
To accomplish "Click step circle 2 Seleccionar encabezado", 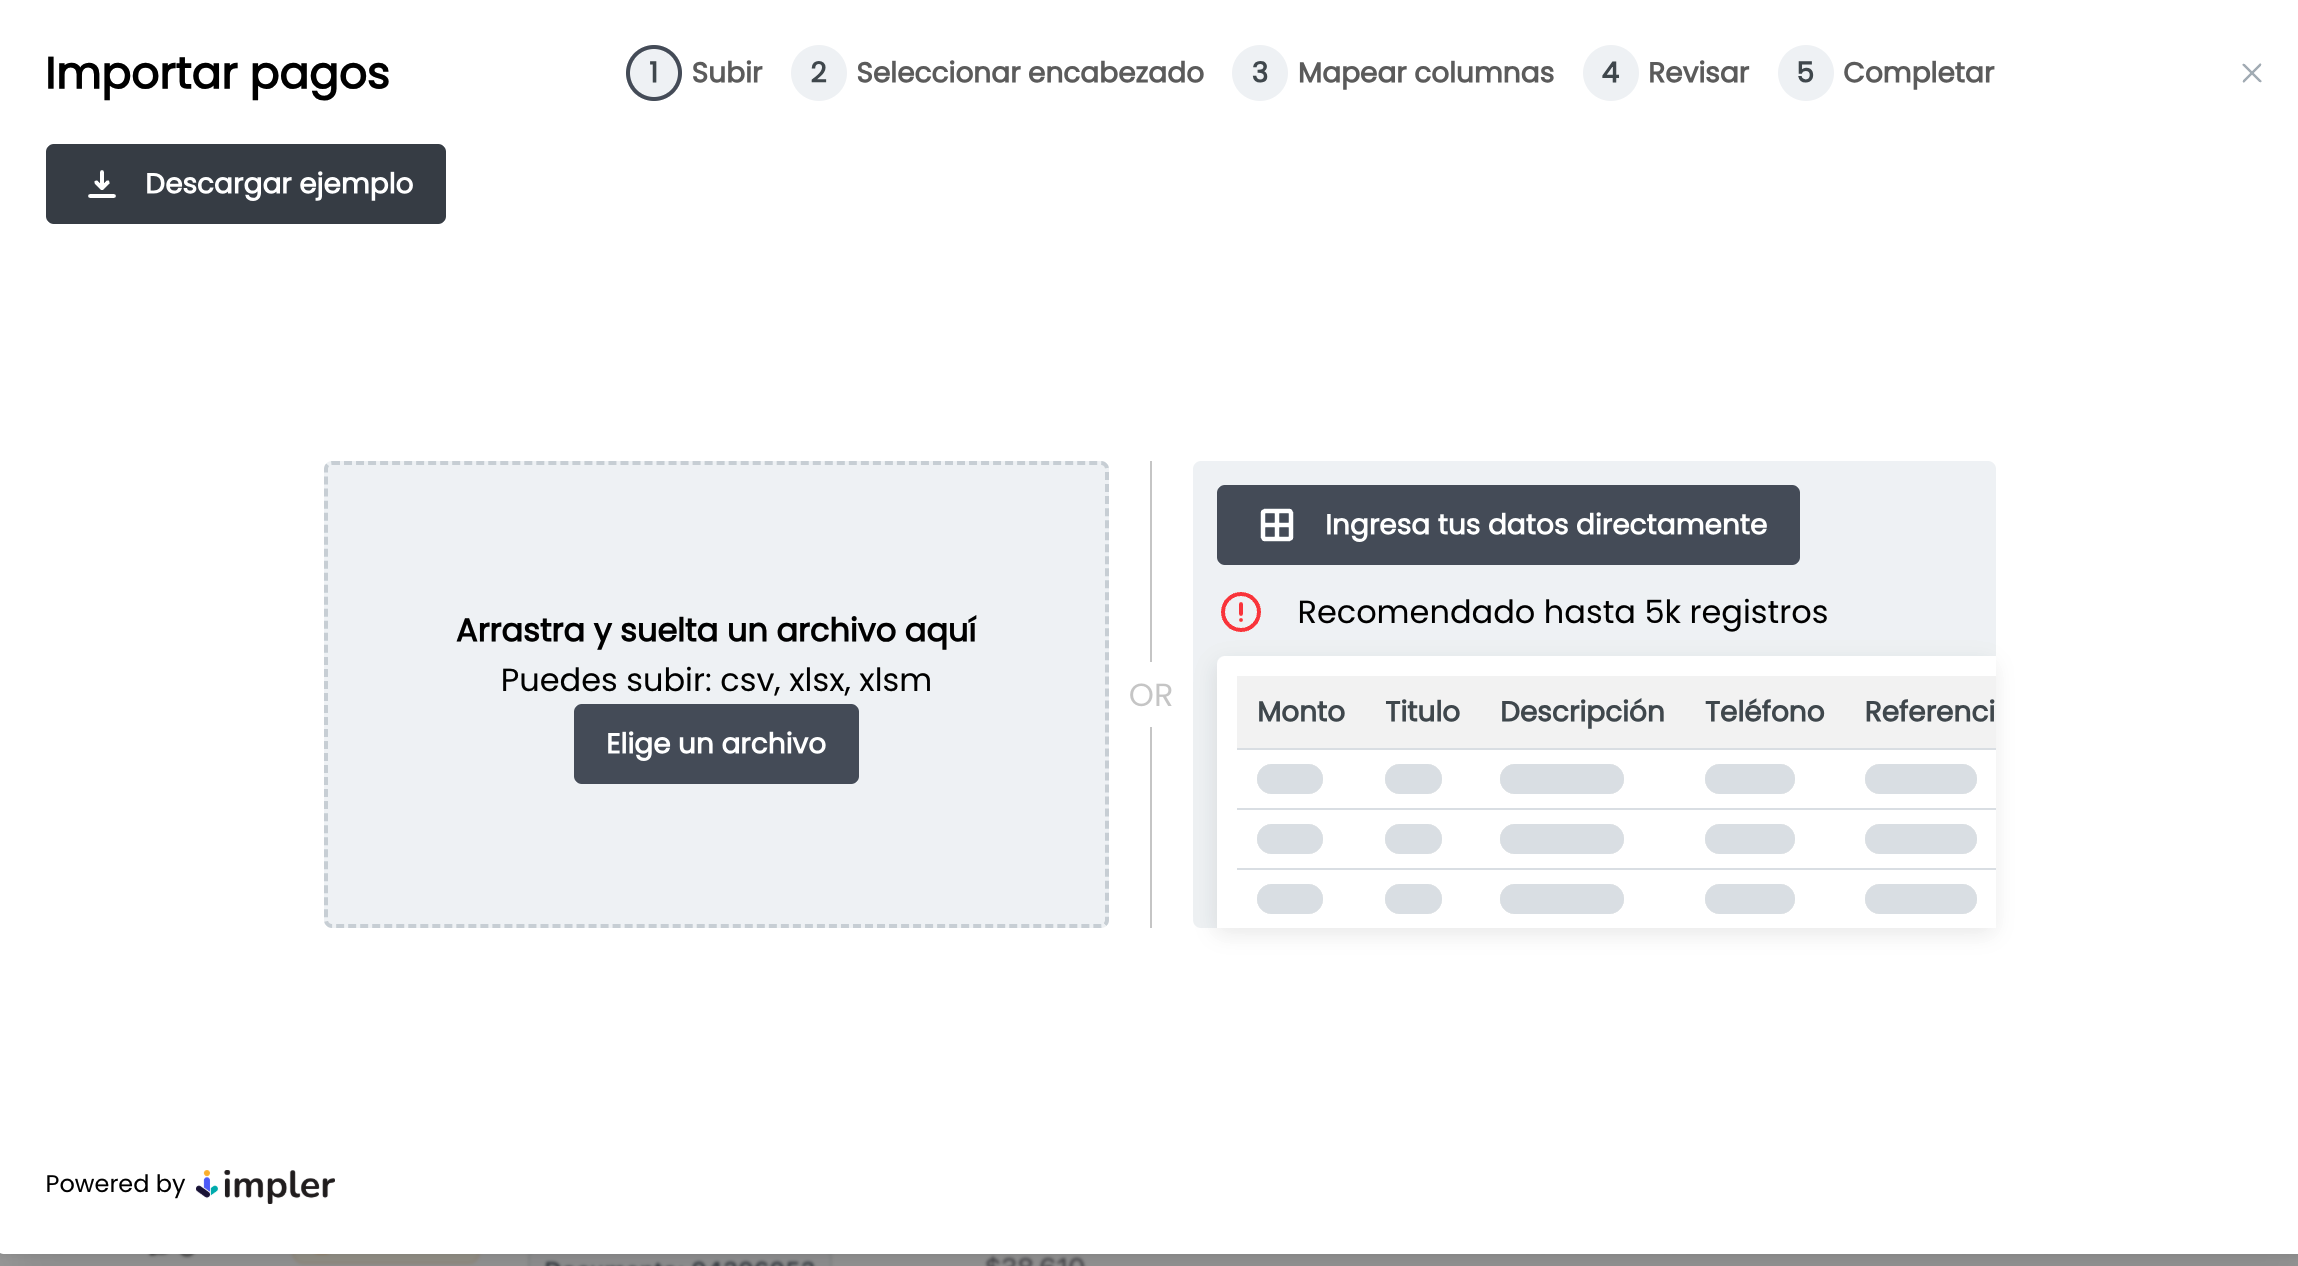I will pyautogui.click(x=818, y=72).
